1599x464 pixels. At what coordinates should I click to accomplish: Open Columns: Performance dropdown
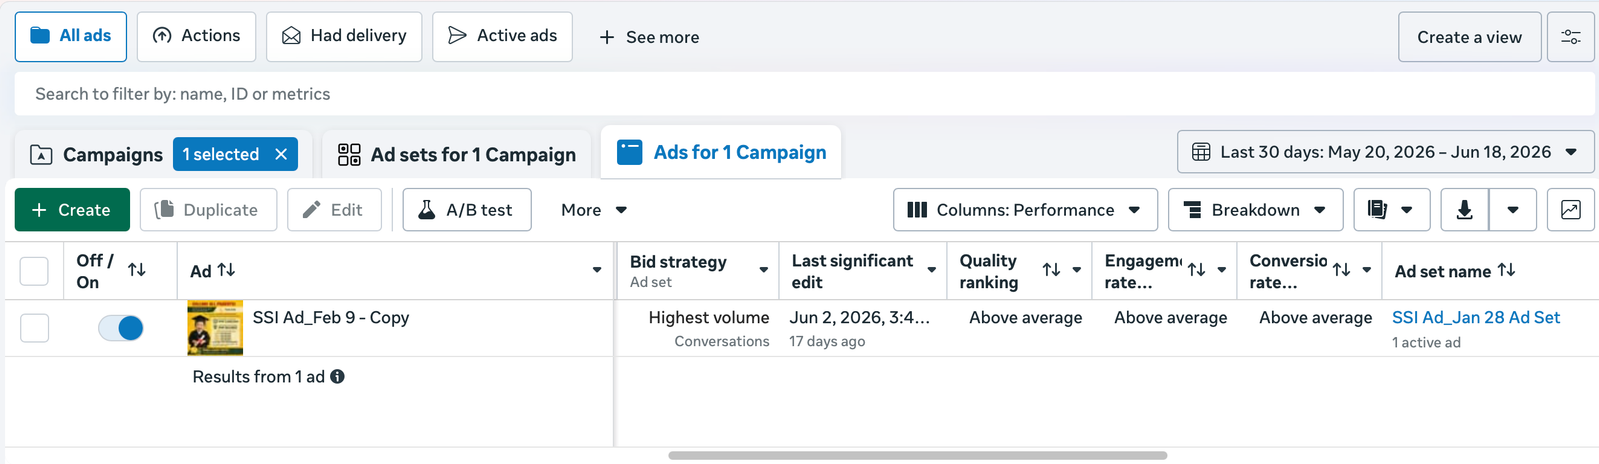pyautogui.click(x=1025, y=210)
